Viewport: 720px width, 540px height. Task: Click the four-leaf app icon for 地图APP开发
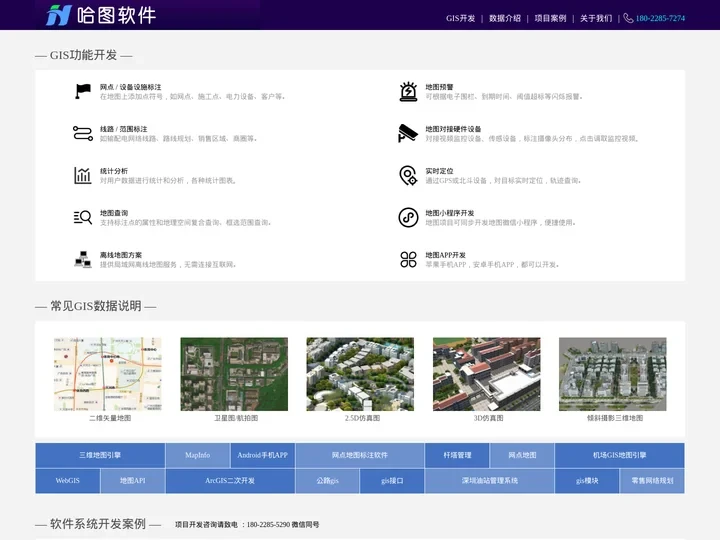(x=408, y=259)
